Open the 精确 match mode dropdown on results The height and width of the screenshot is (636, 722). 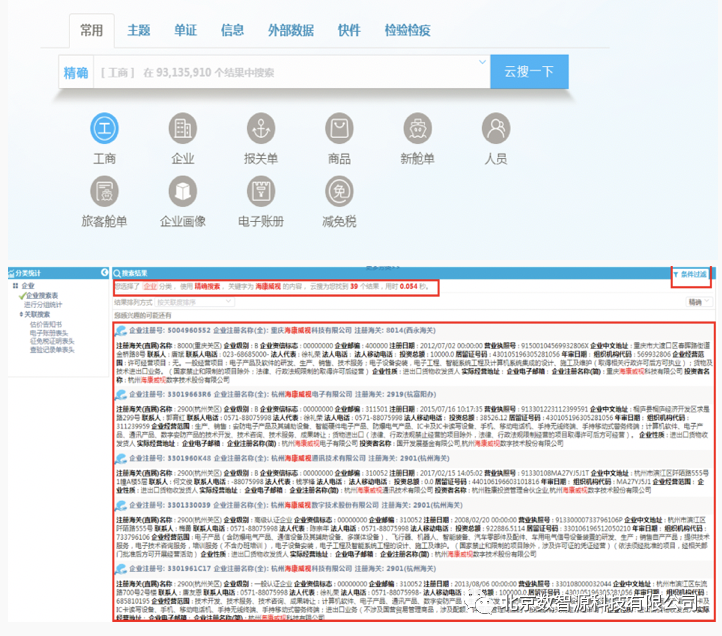(x=698, y=302)
